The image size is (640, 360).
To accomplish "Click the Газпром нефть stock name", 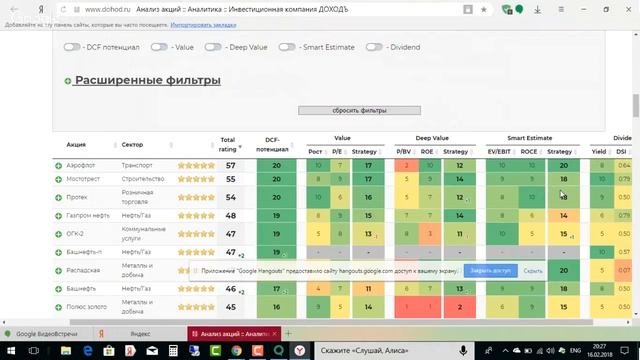I will coord(88,216).
